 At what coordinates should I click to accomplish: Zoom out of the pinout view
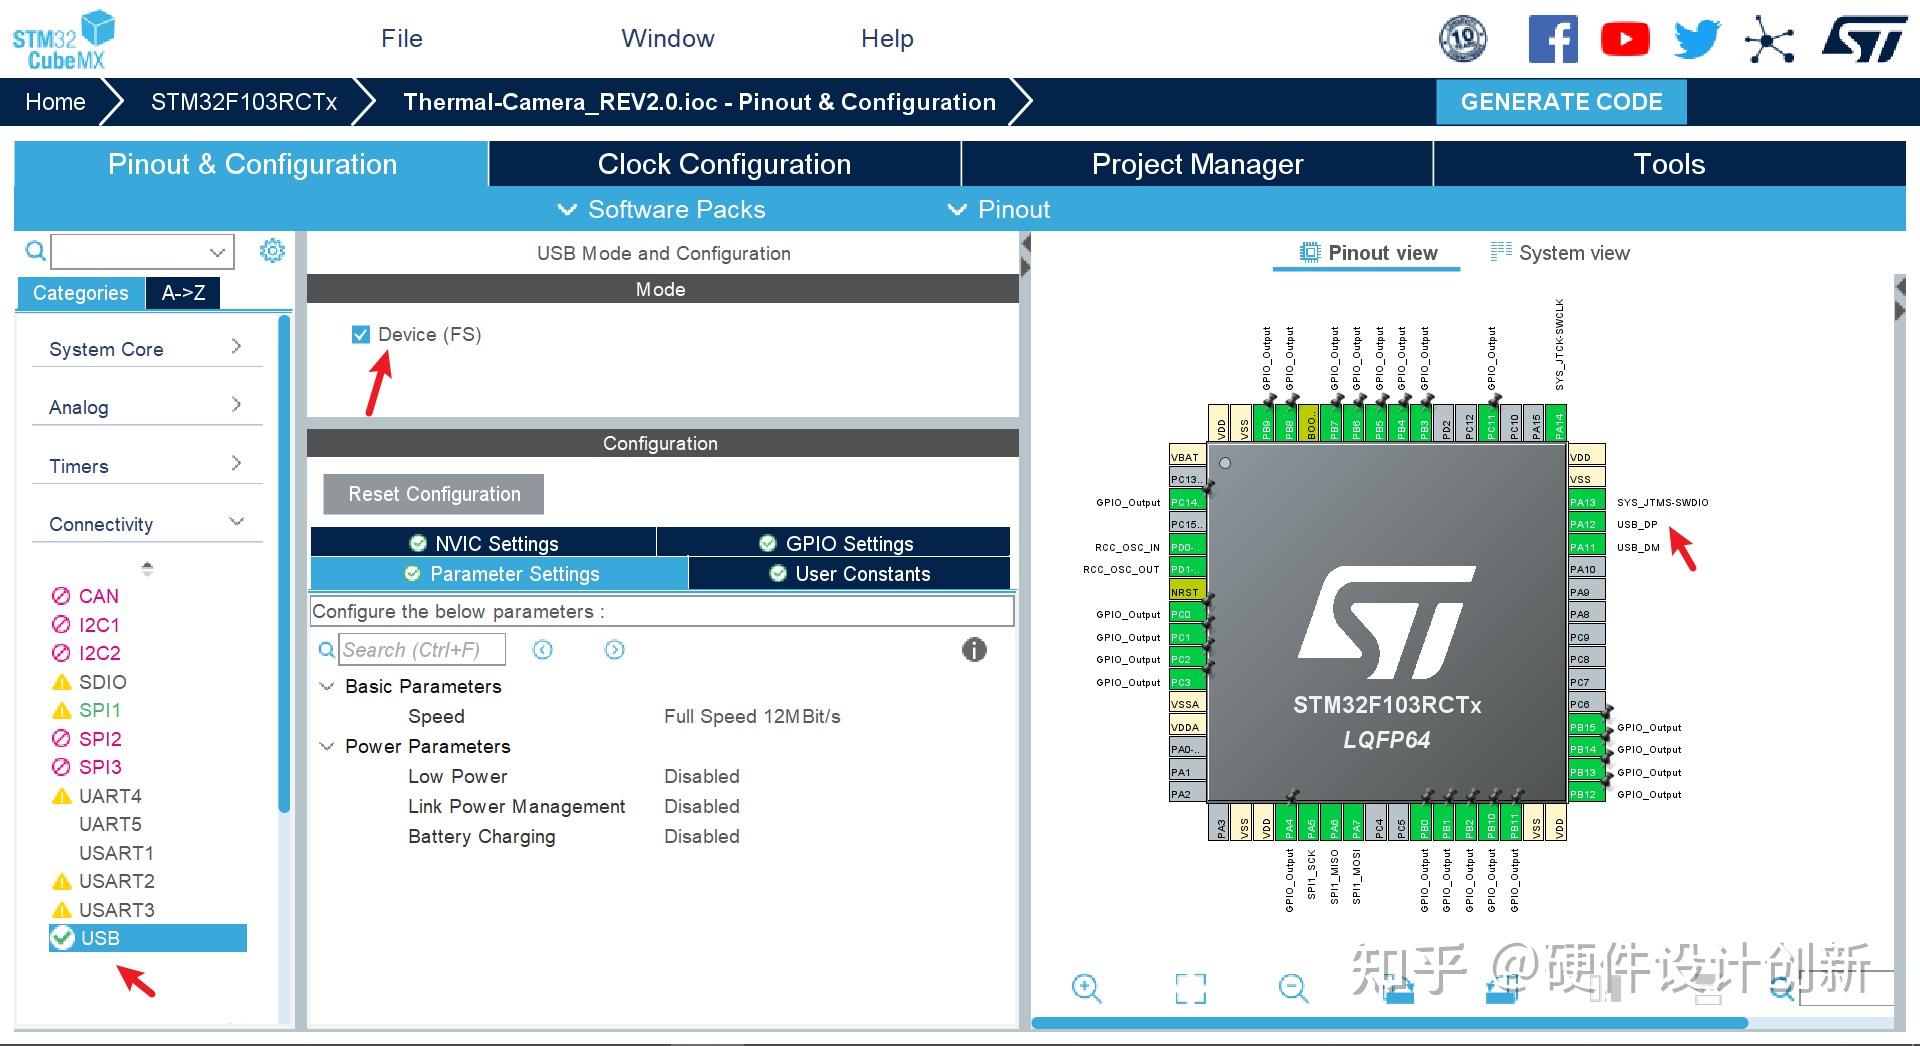click(x=1292, y=988)
